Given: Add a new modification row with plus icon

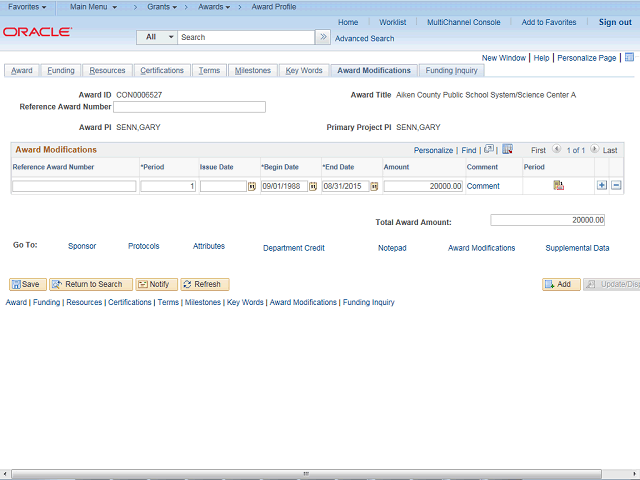Looking at the screenshot, I should [602, 185].
